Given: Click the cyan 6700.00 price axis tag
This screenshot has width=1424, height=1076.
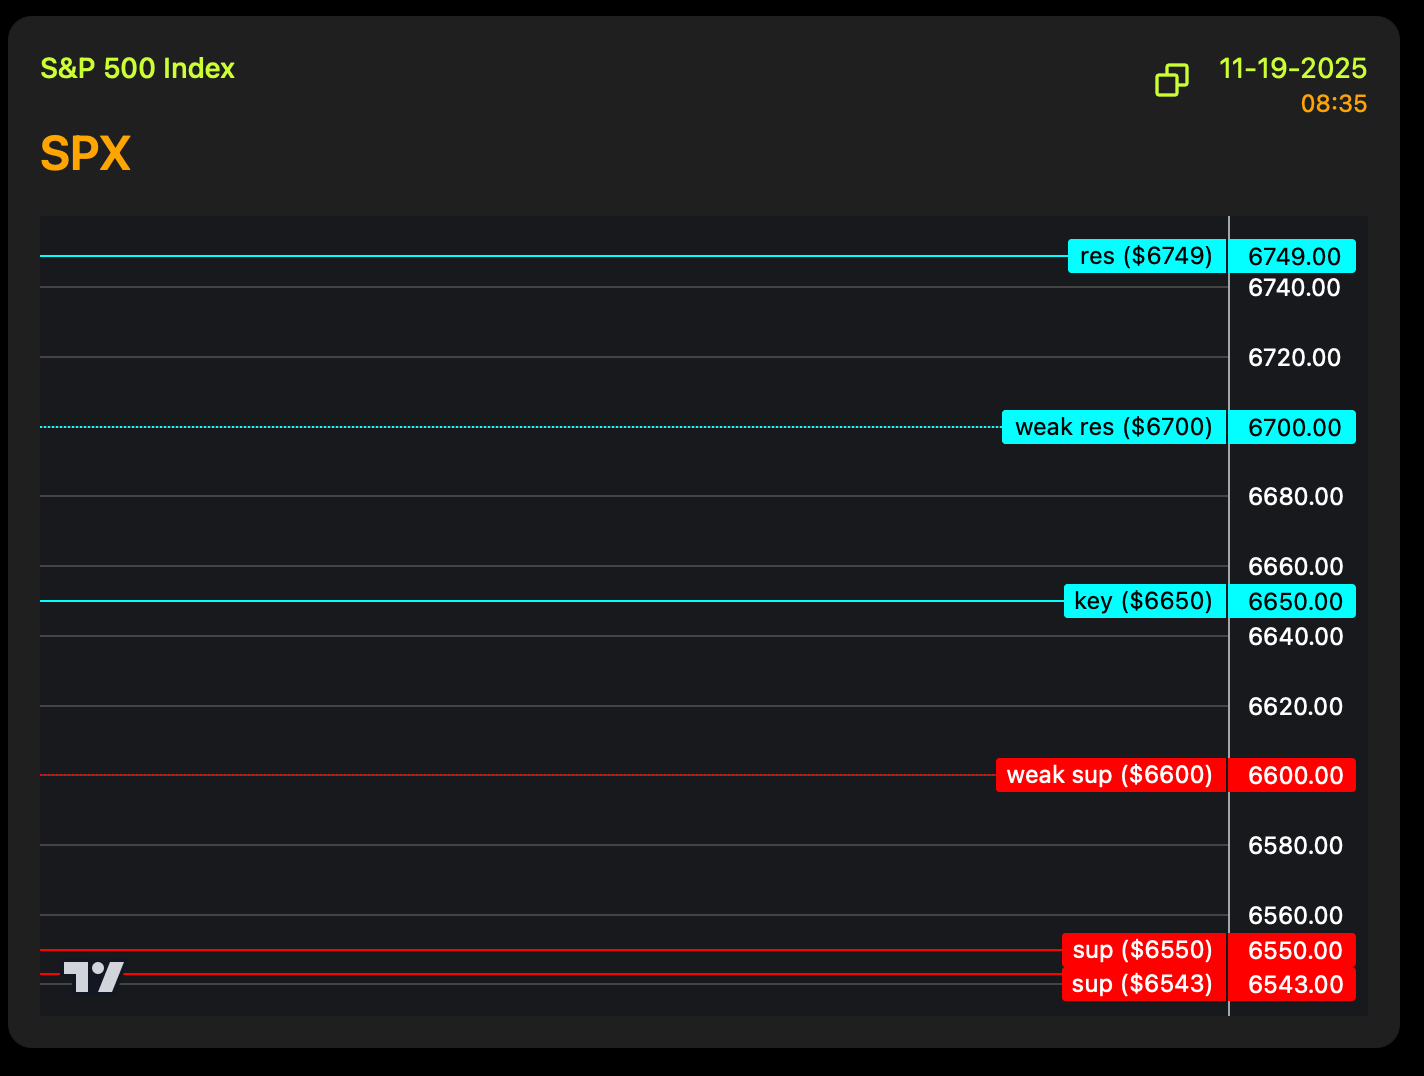Looking at the screenshot, I should (1293, 427).
